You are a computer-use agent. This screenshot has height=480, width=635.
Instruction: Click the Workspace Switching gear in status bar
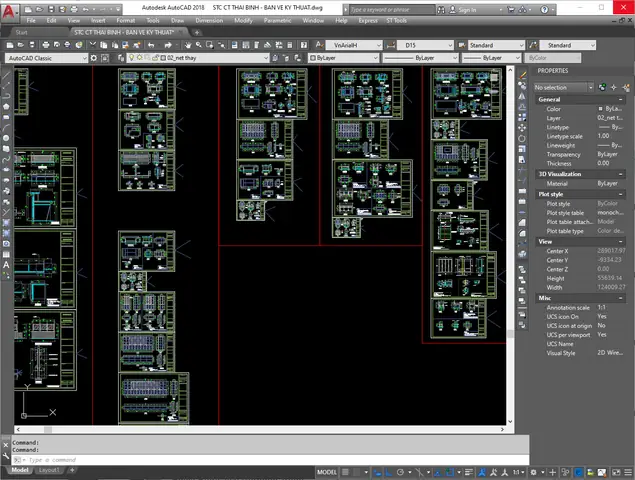coord(533,472)
